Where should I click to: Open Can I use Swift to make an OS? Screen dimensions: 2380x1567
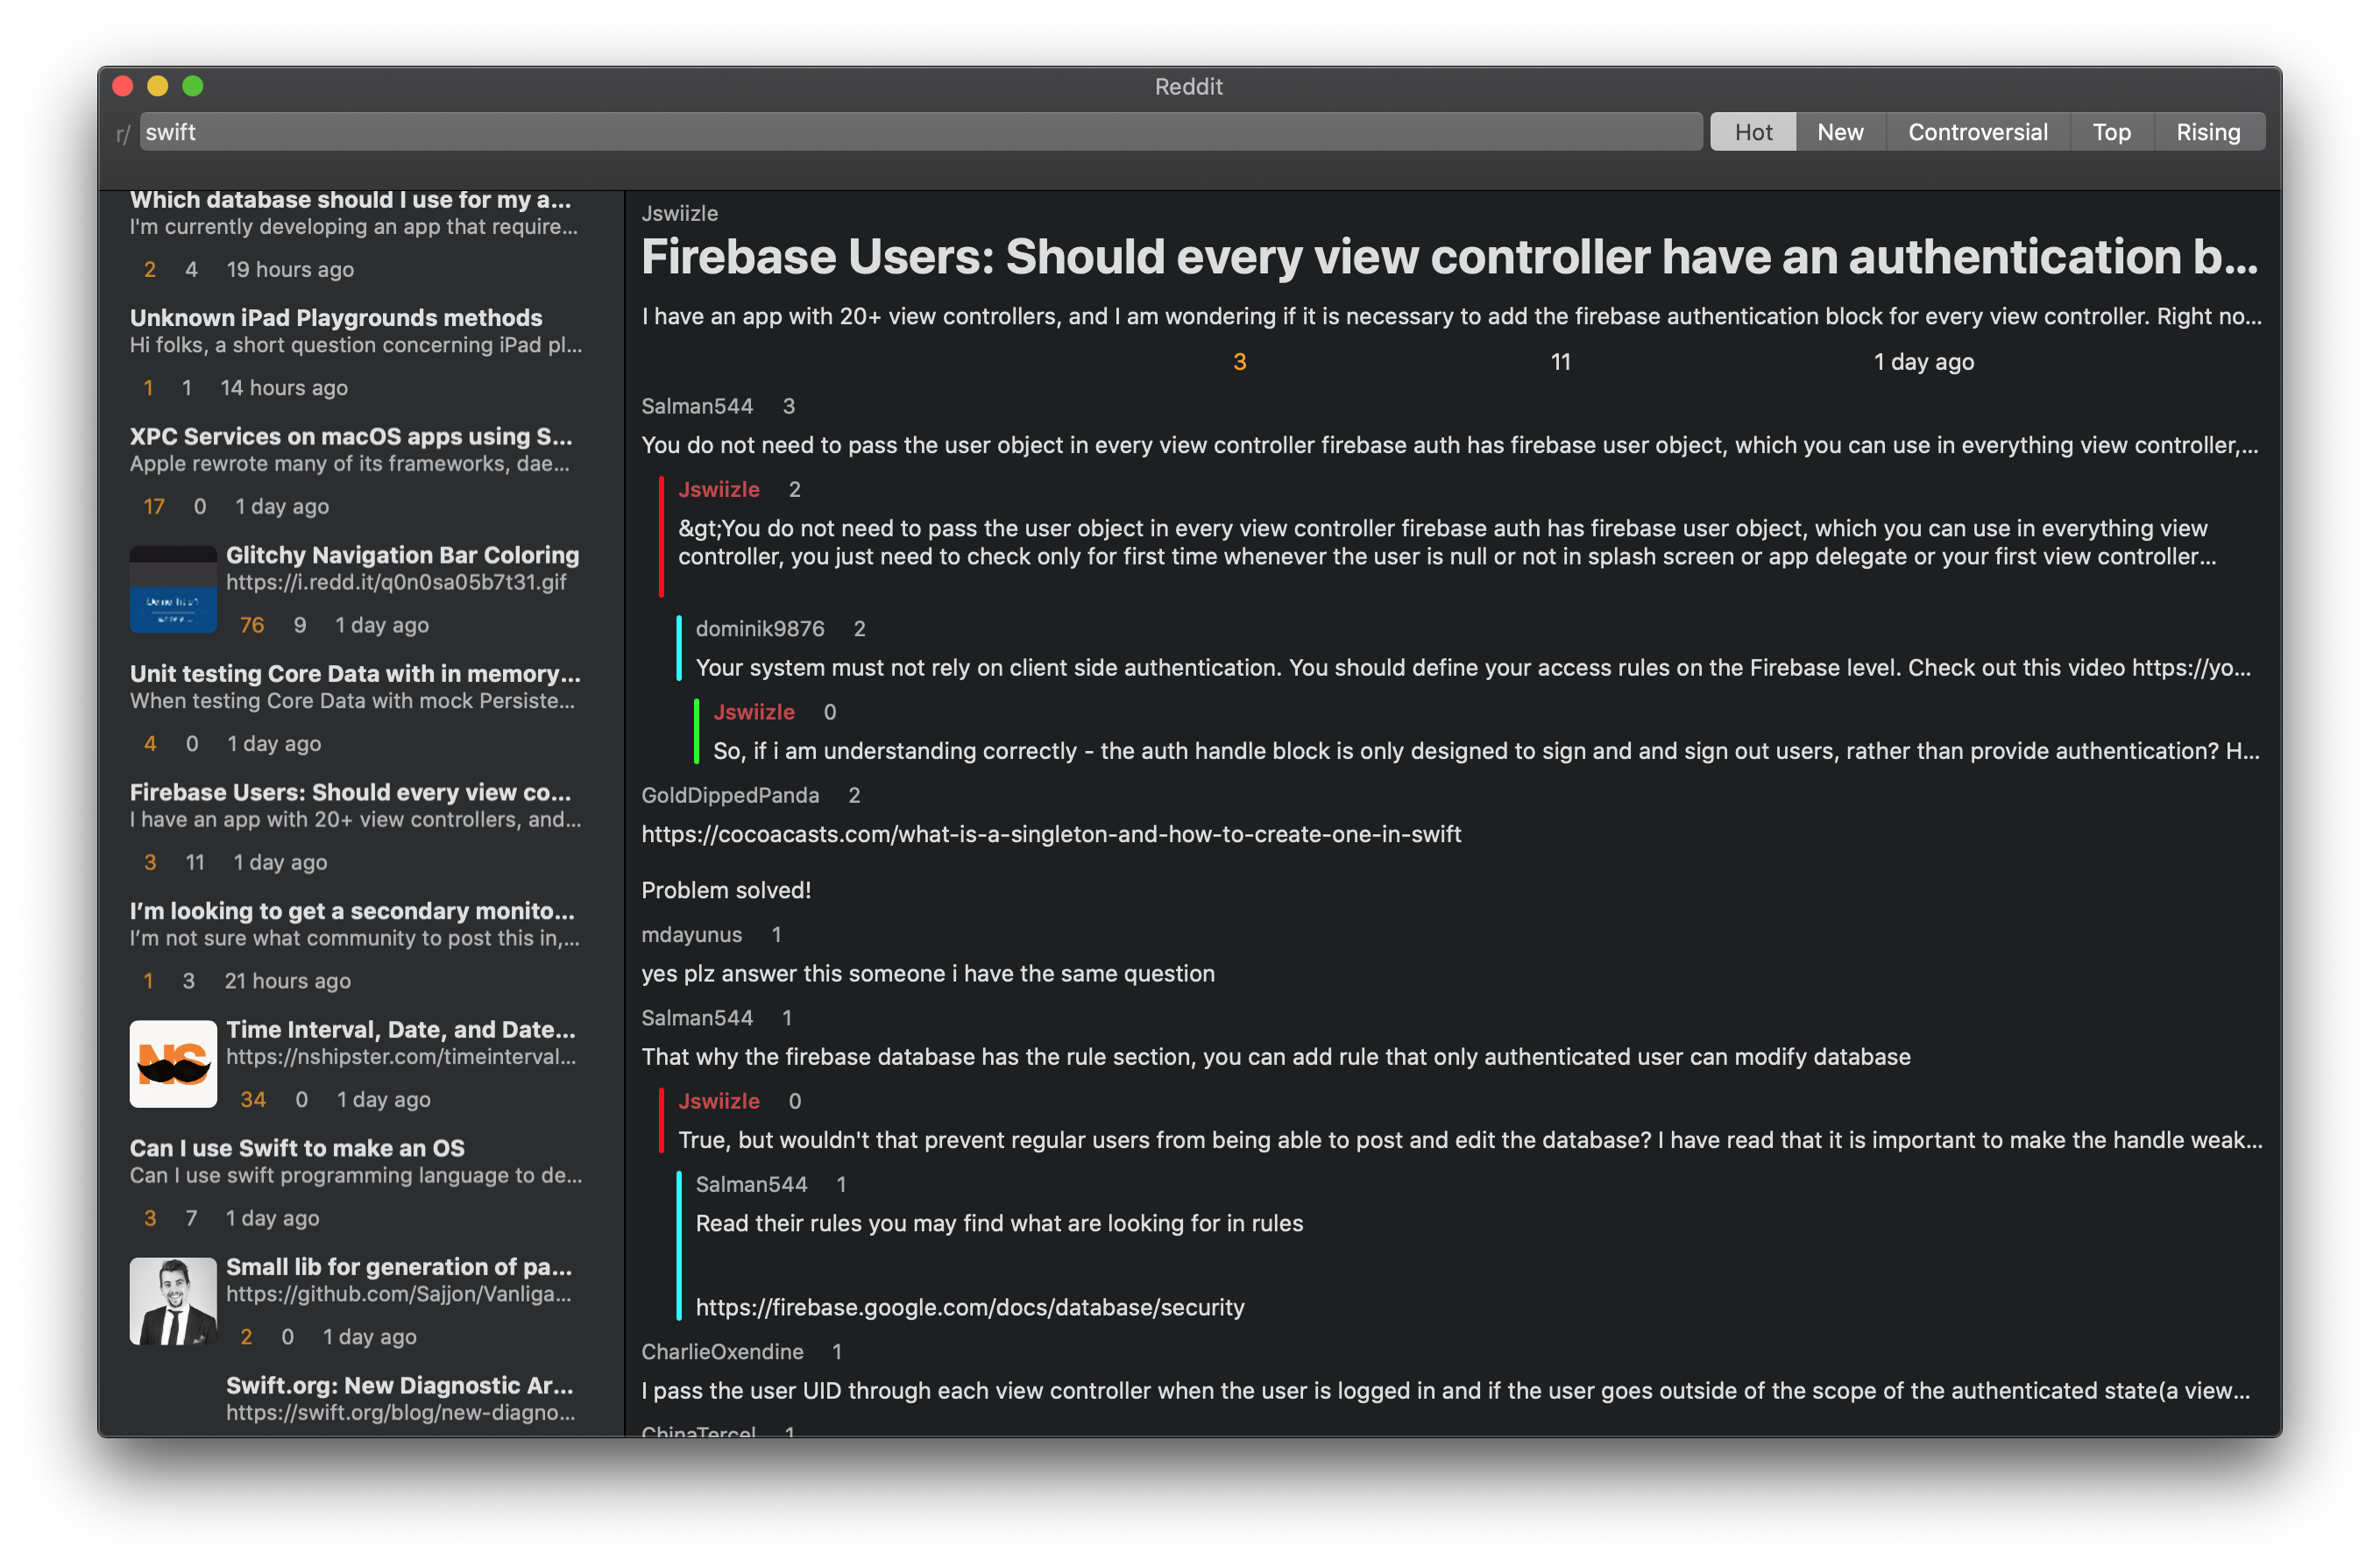[297, 1148]
